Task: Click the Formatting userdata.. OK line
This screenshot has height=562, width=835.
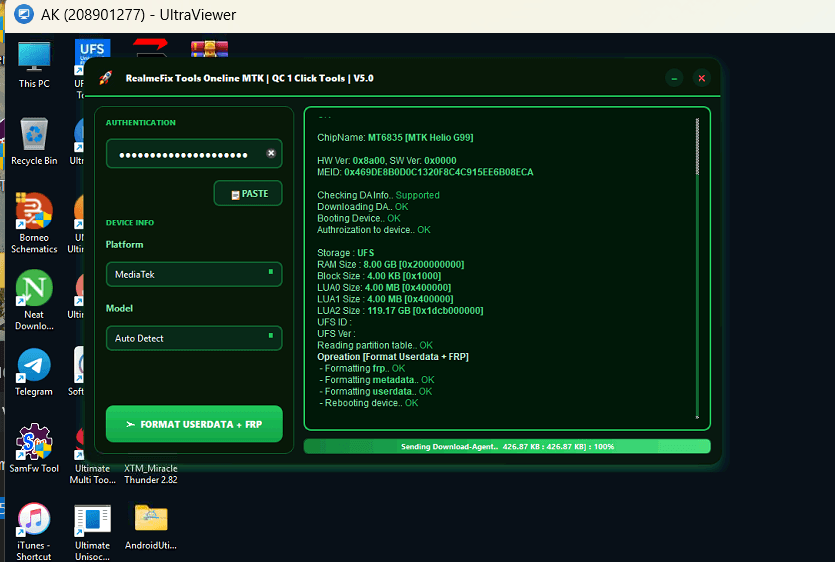Action: pos(375,391)
